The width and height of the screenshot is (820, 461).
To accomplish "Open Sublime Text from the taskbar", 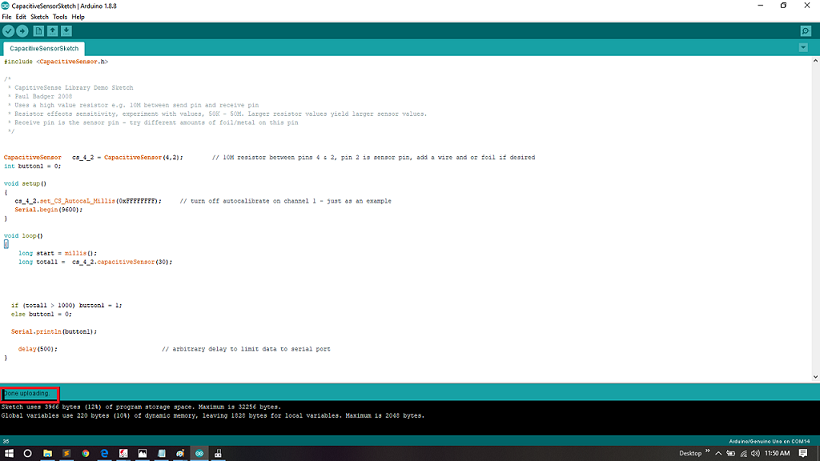I will (66, 453).
